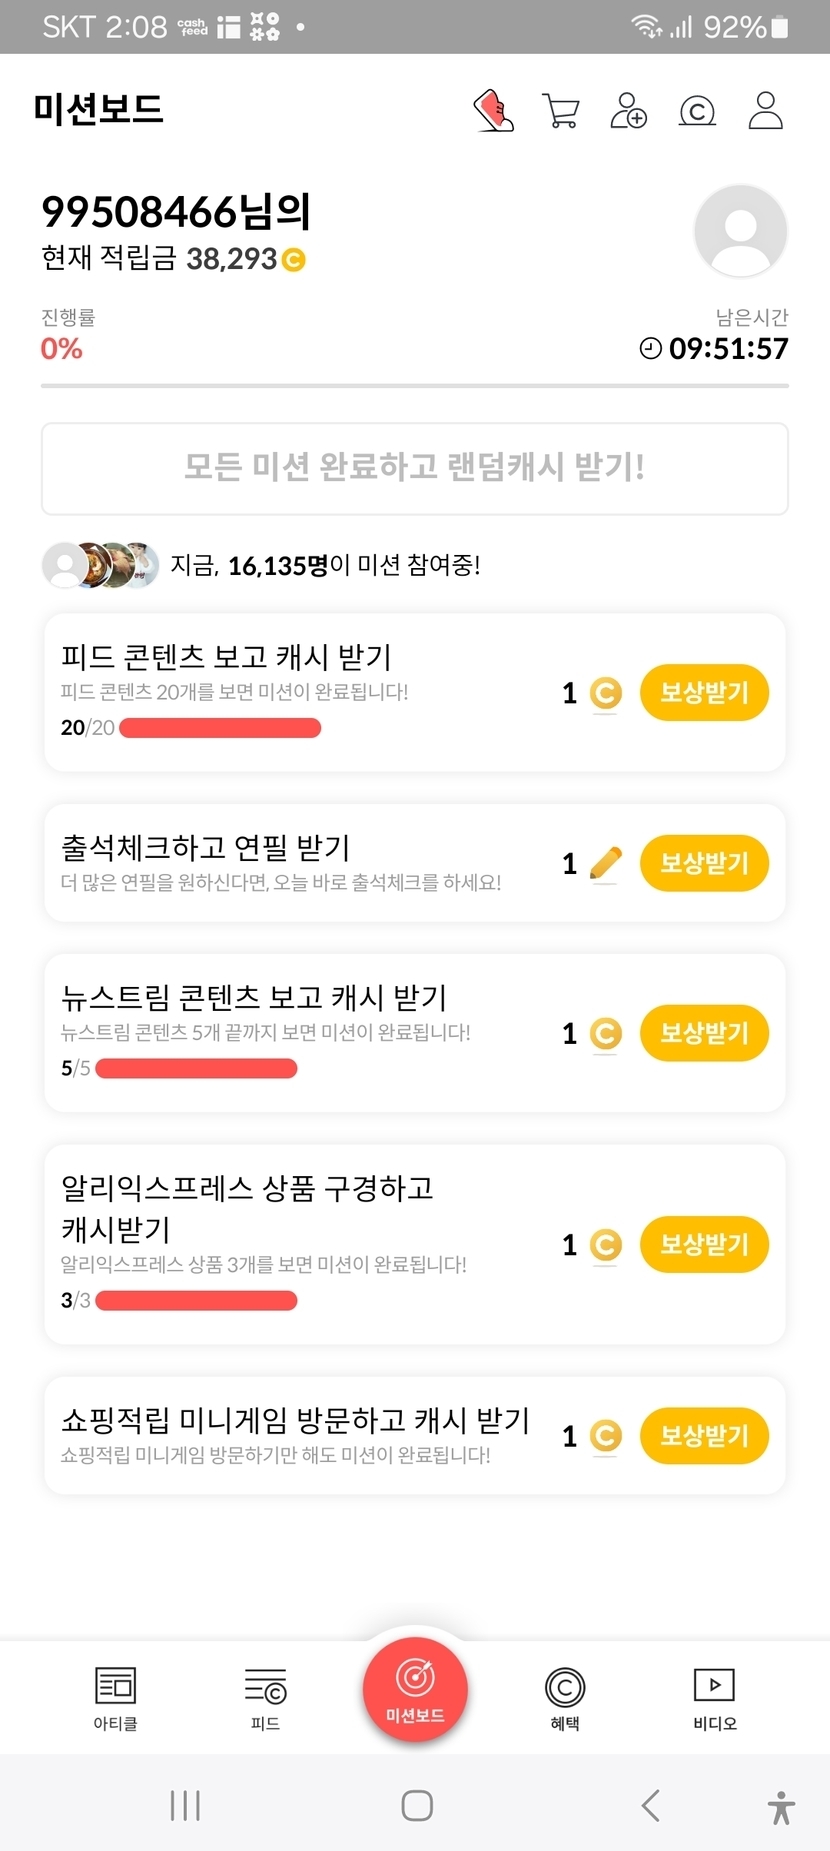Open the shopping cart icon

560,110
